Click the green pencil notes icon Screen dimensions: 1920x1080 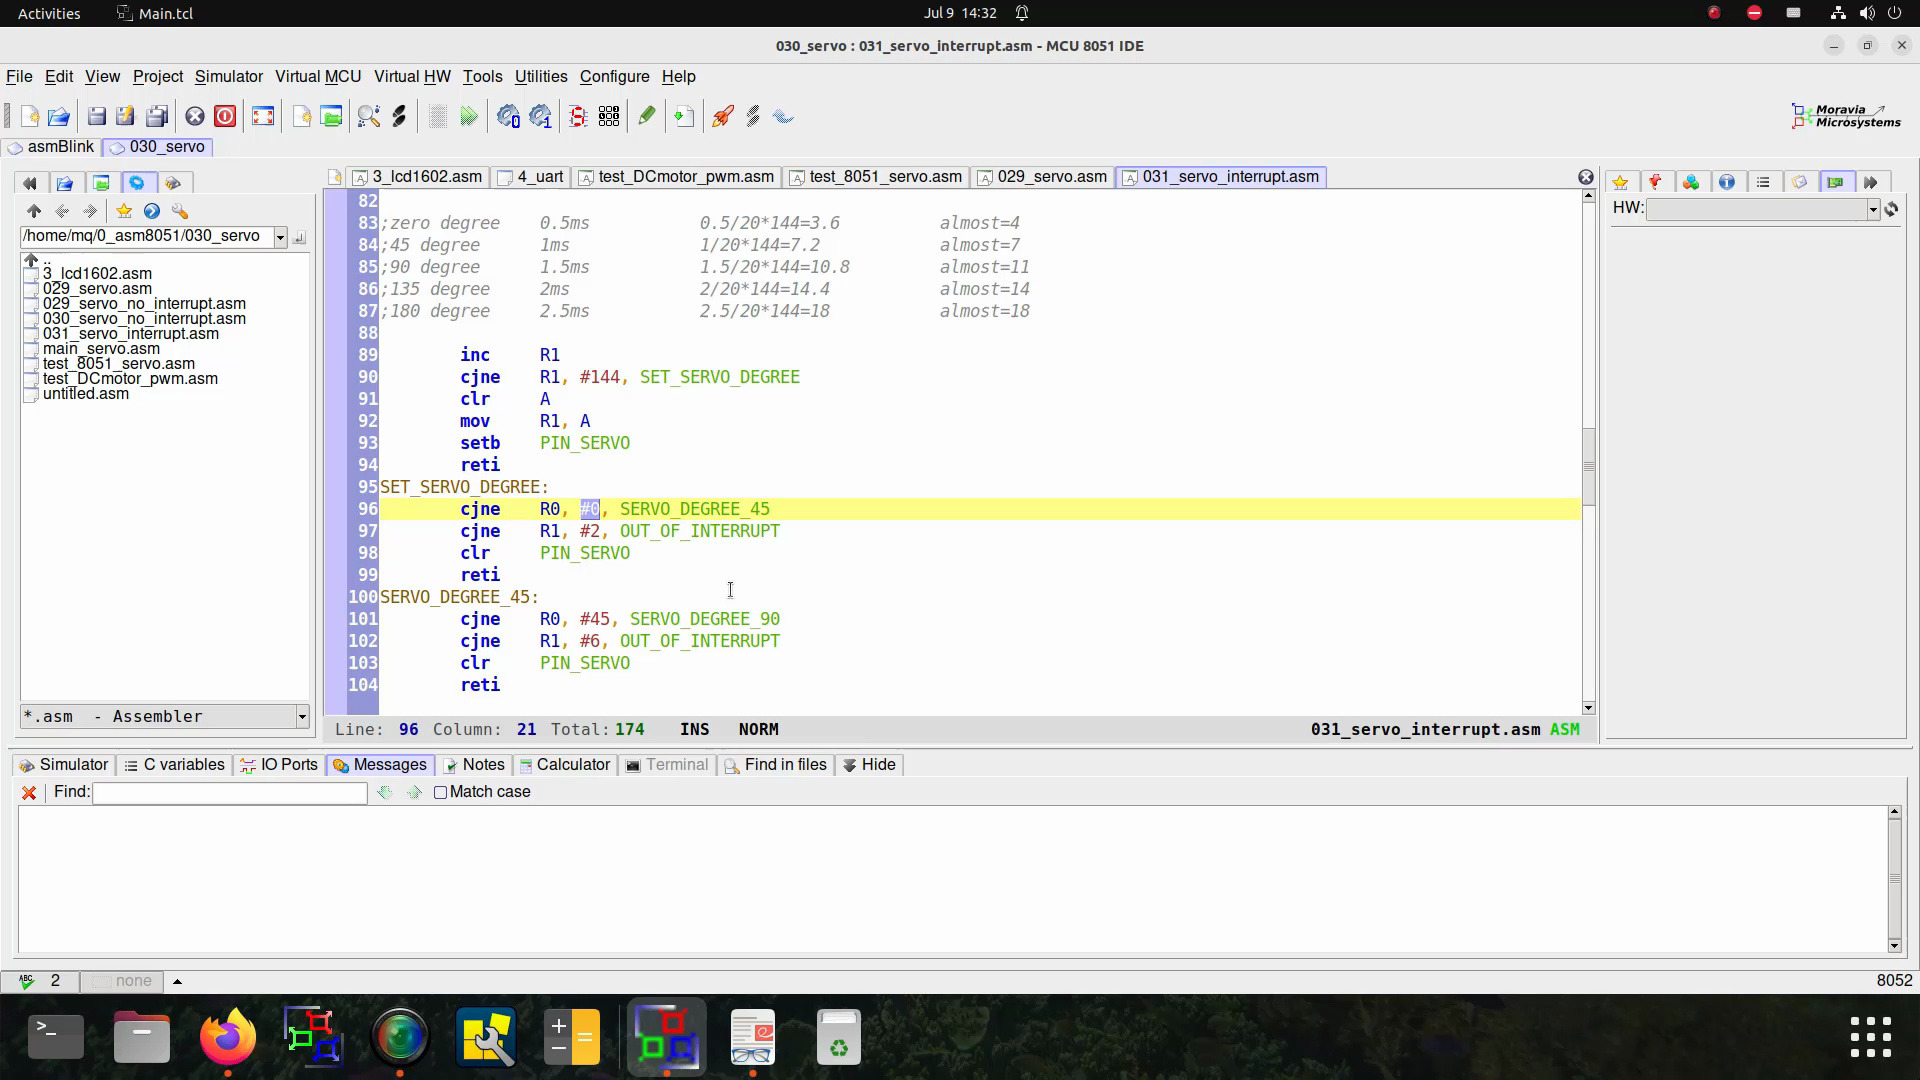(647, 117)
